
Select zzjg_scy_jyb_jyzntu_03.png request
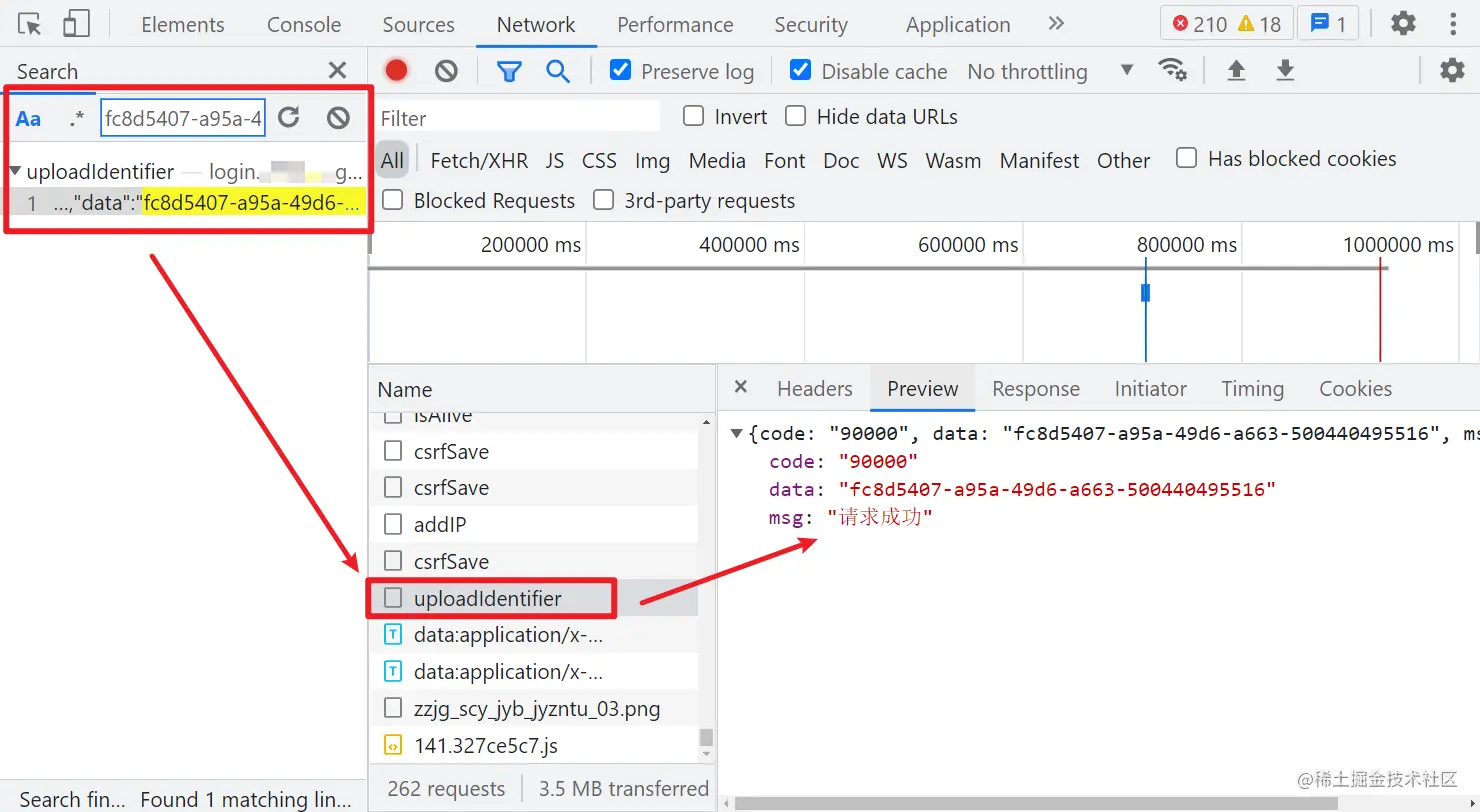click(533, 709)
